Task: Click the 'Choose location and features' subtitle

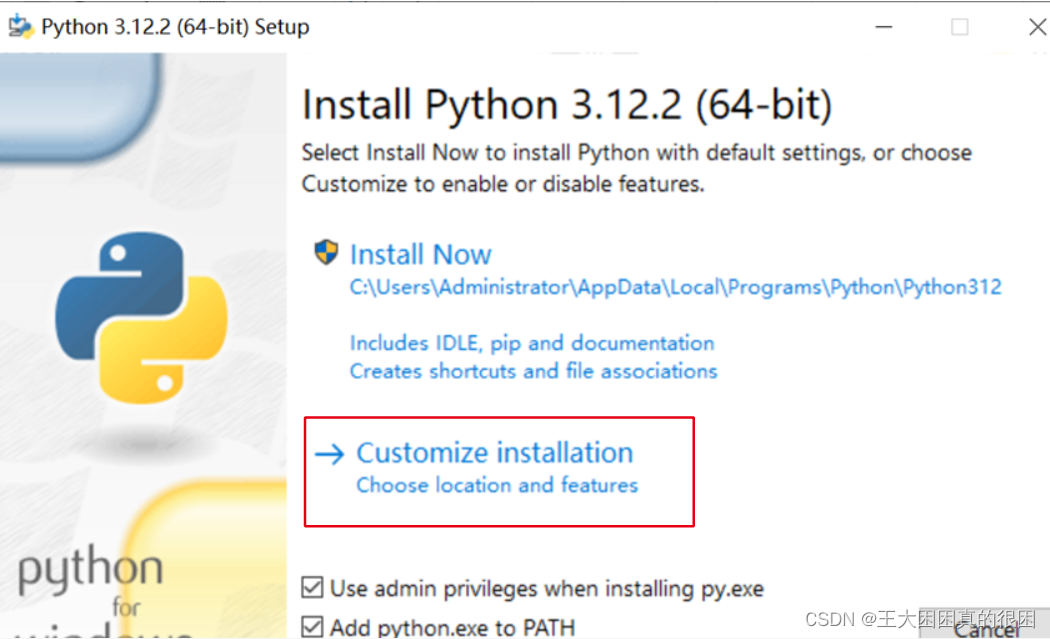Action: (497, 485)
